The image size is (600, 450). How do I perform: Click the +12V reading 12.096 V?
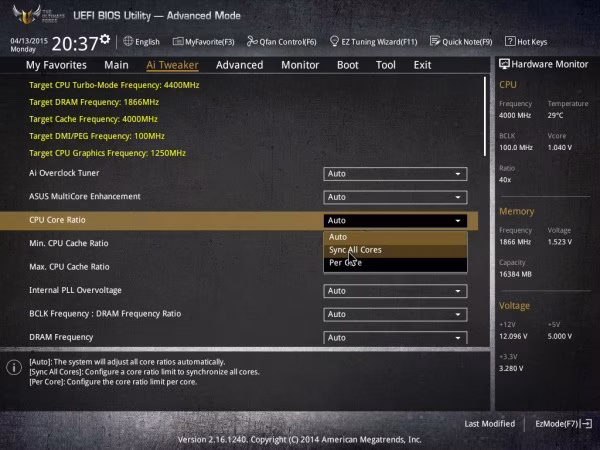[513, 336]
